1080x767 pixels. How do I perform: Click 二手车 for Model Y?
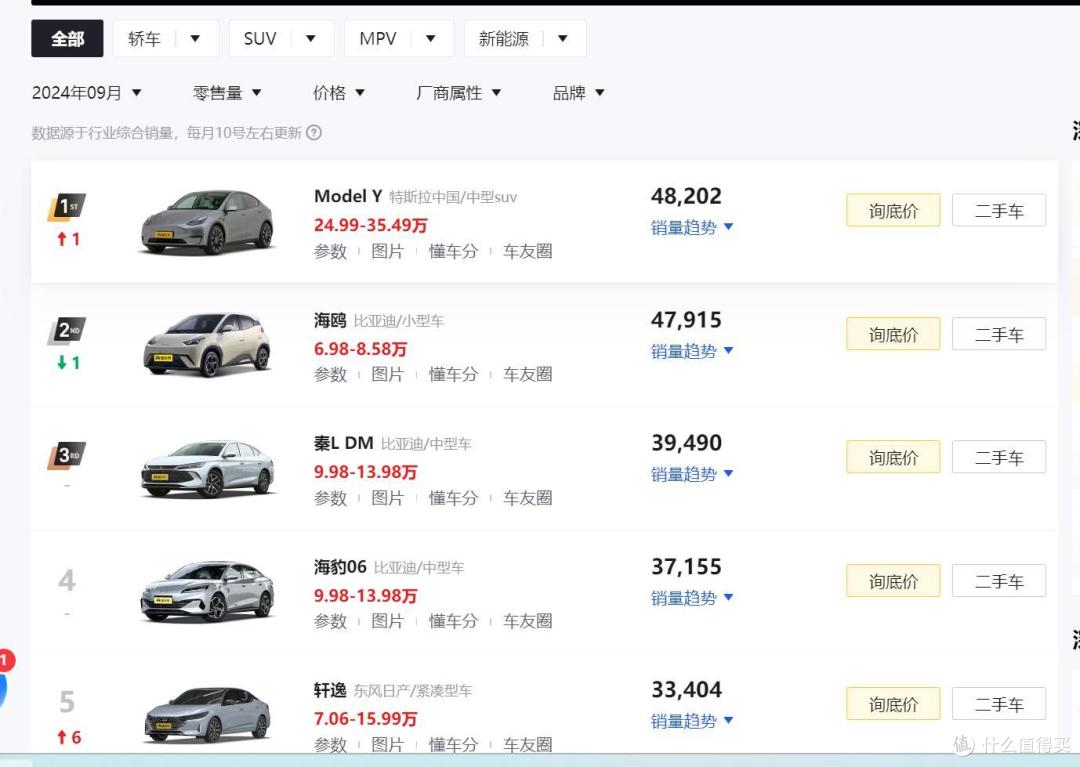999,210
